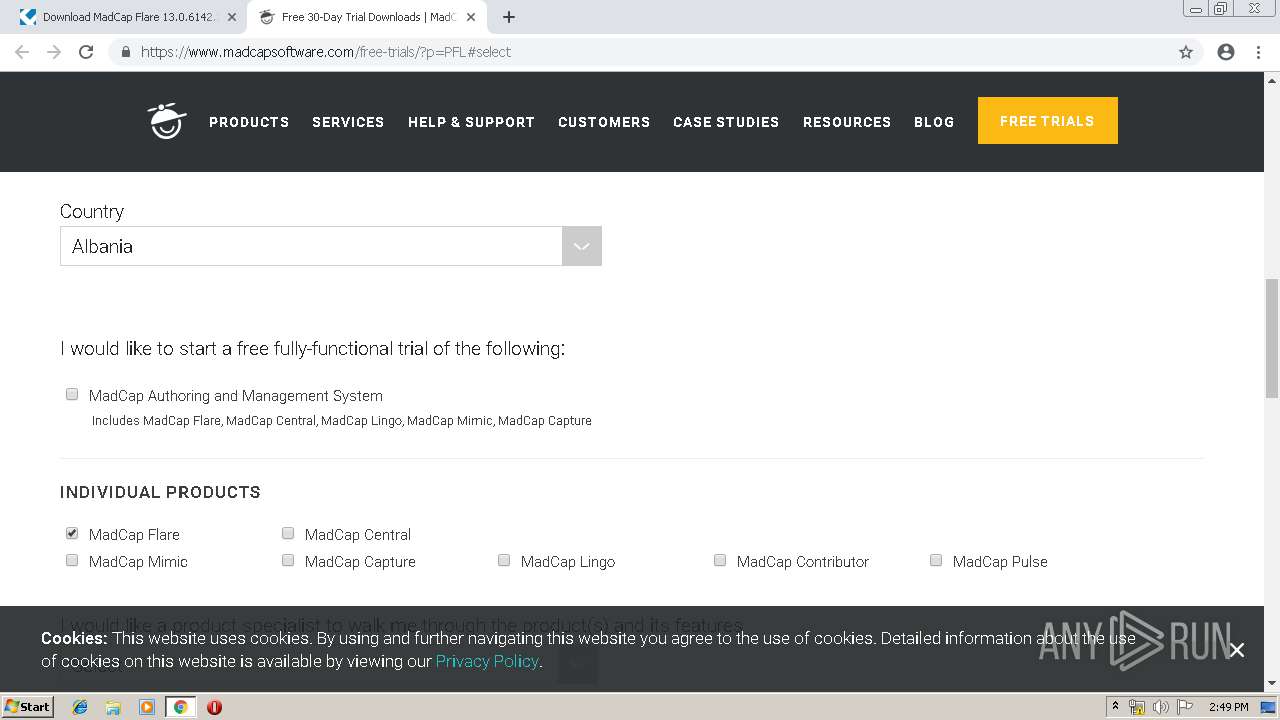Launch Internet Explorer from taskbar
Viewport: 1280px width, 720px height.
[80, 707]
